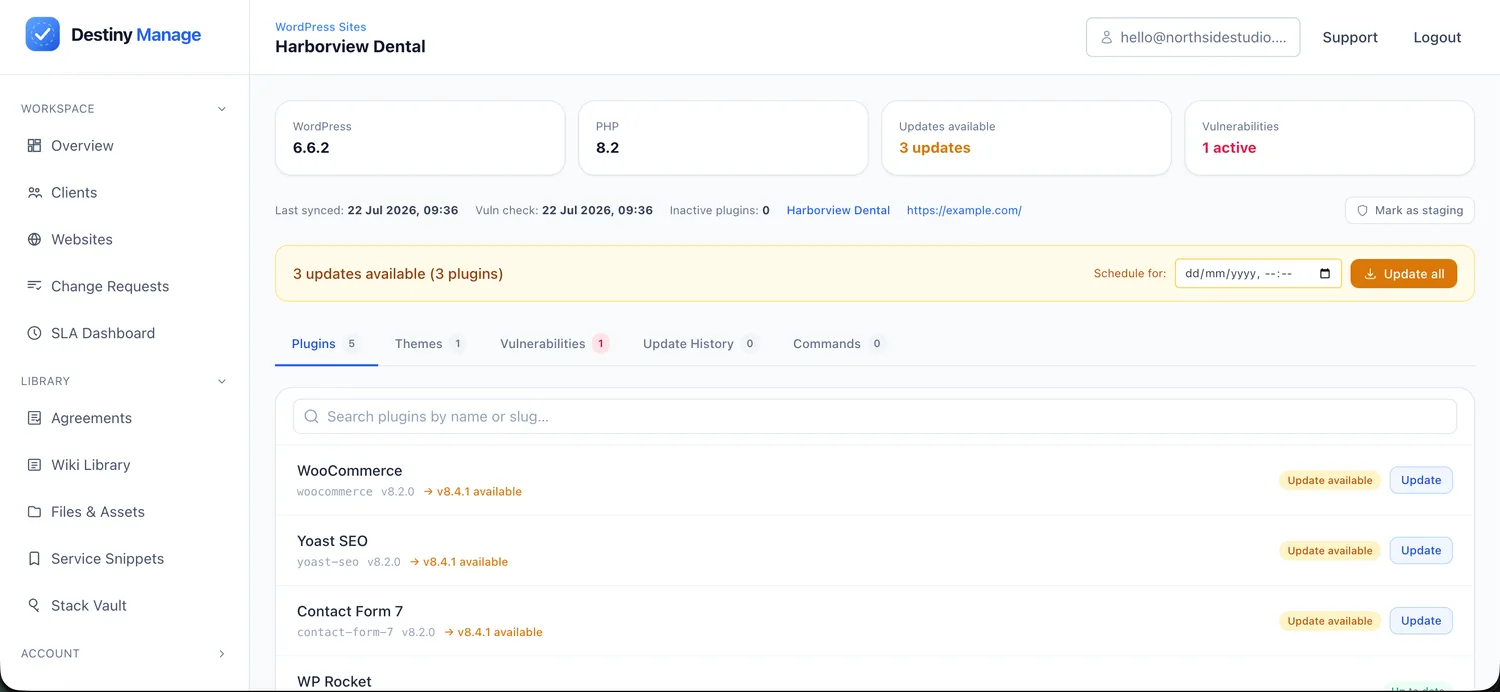Viewport: 1500px width, 692px height.
Task: Collapse the Workspace section
Action: (222, 109)
